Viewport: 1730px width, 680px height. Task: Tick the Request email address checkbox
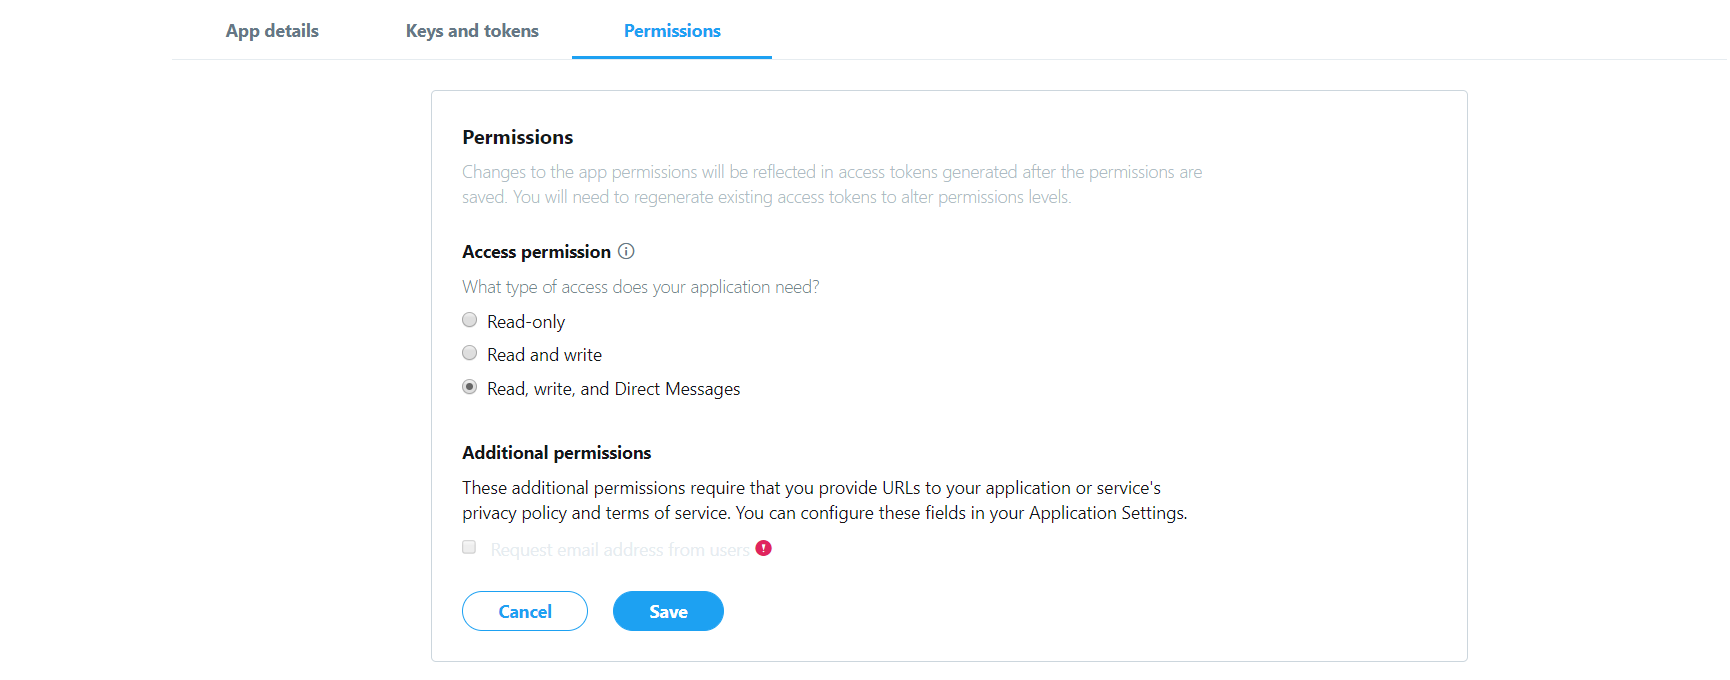(x=469, y=547)
